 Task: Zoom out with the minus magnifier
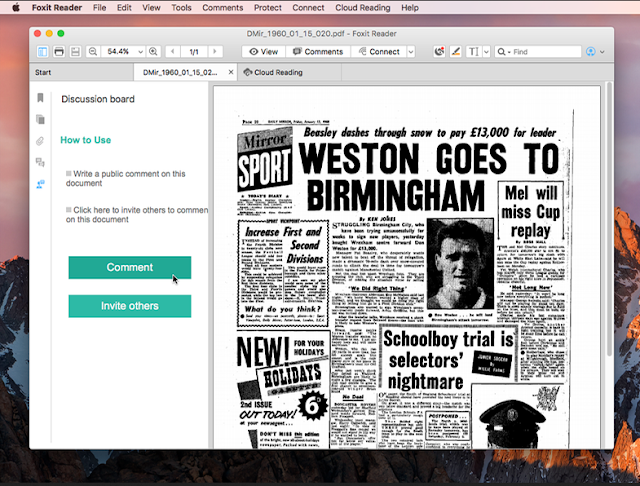tap(93, 51)
